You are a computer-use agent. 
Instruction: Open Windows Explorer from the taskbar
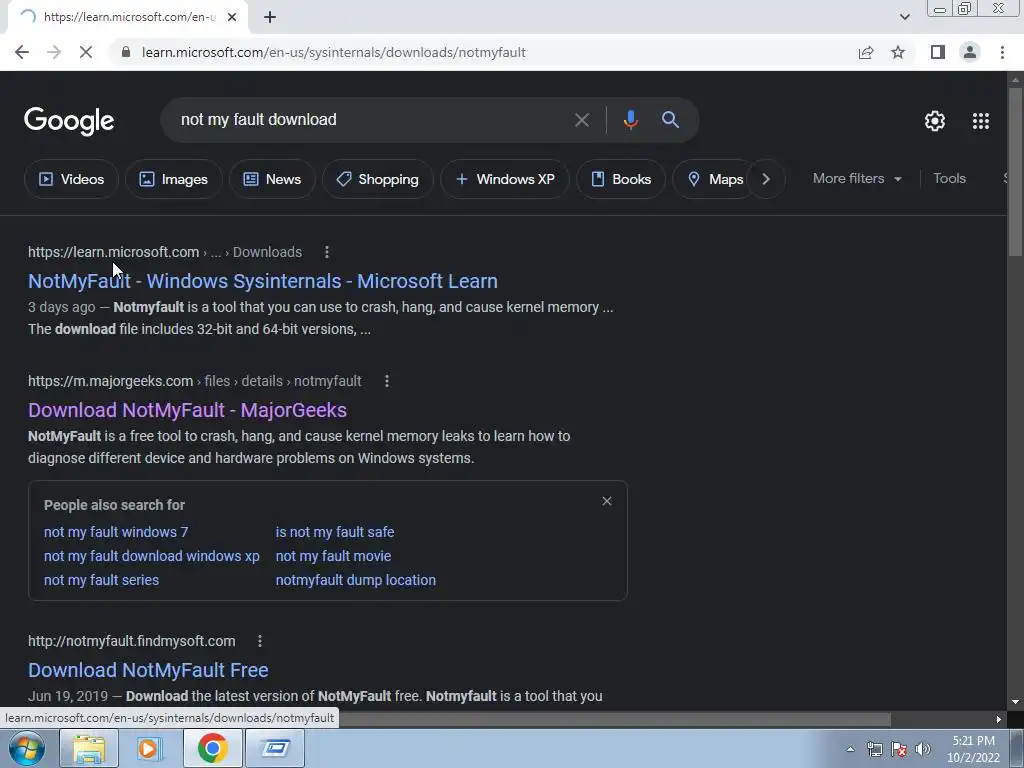point(89,748)
